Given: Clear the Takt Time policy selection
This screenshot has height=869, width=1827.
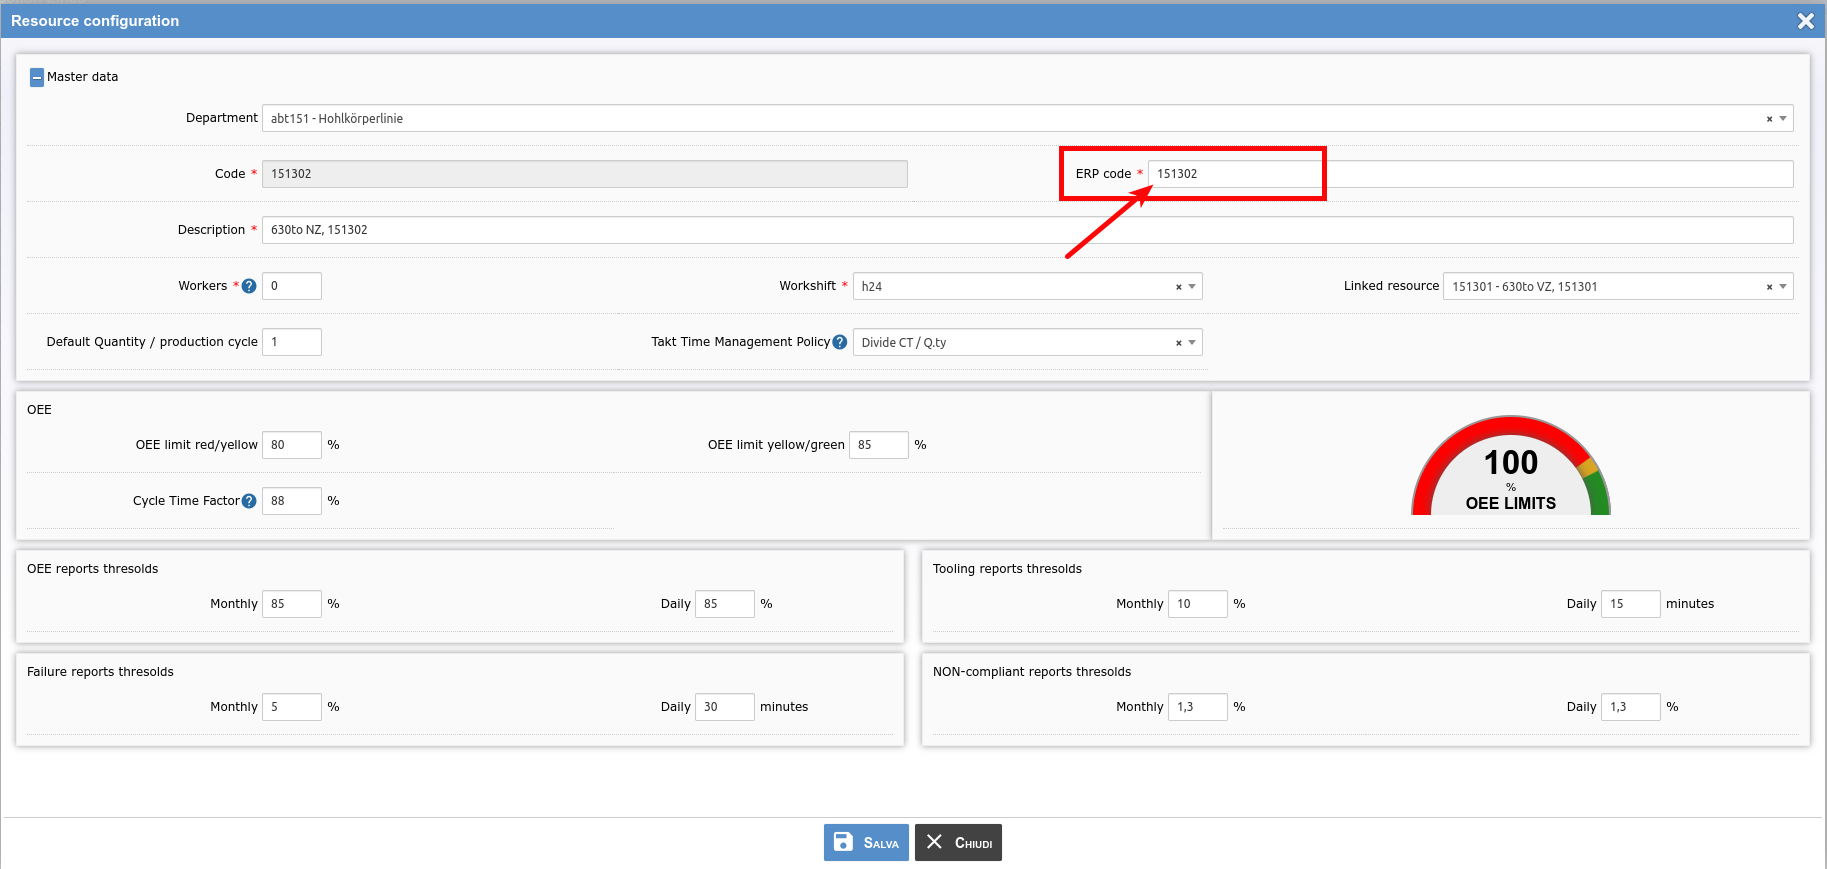Looking at the screenshot, I should click(x=1178, y=343).
